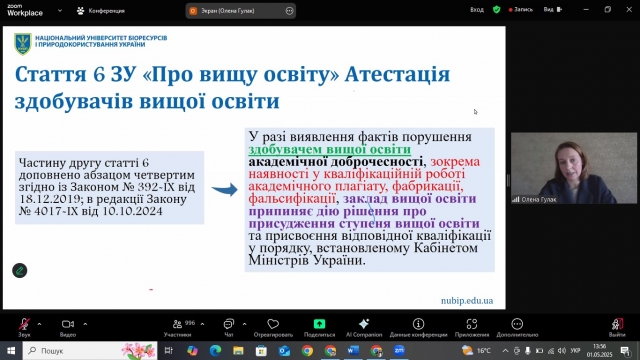The image size is (640, 360).
Task: Show hidden system tray icons
Action: tap(505, 351)
